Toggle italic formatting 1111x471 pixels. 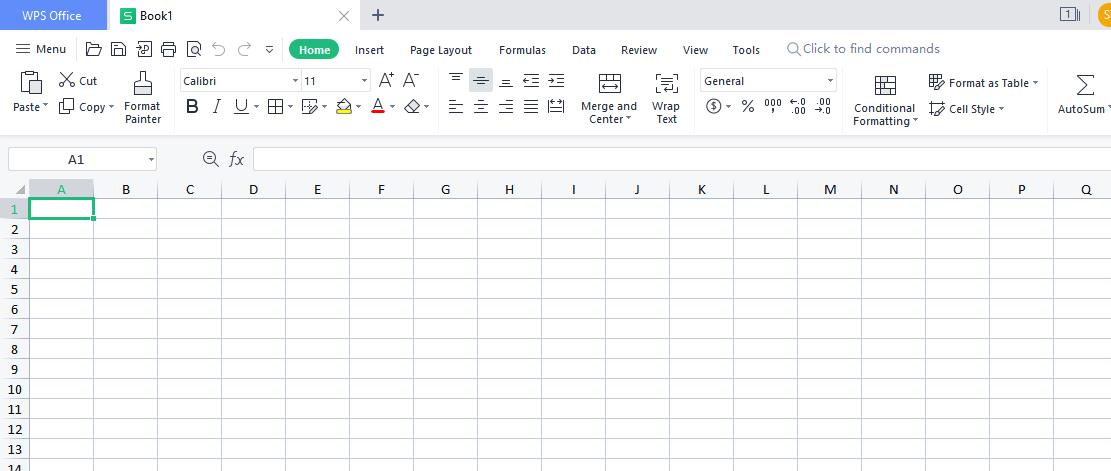click(x=217, y=107)
